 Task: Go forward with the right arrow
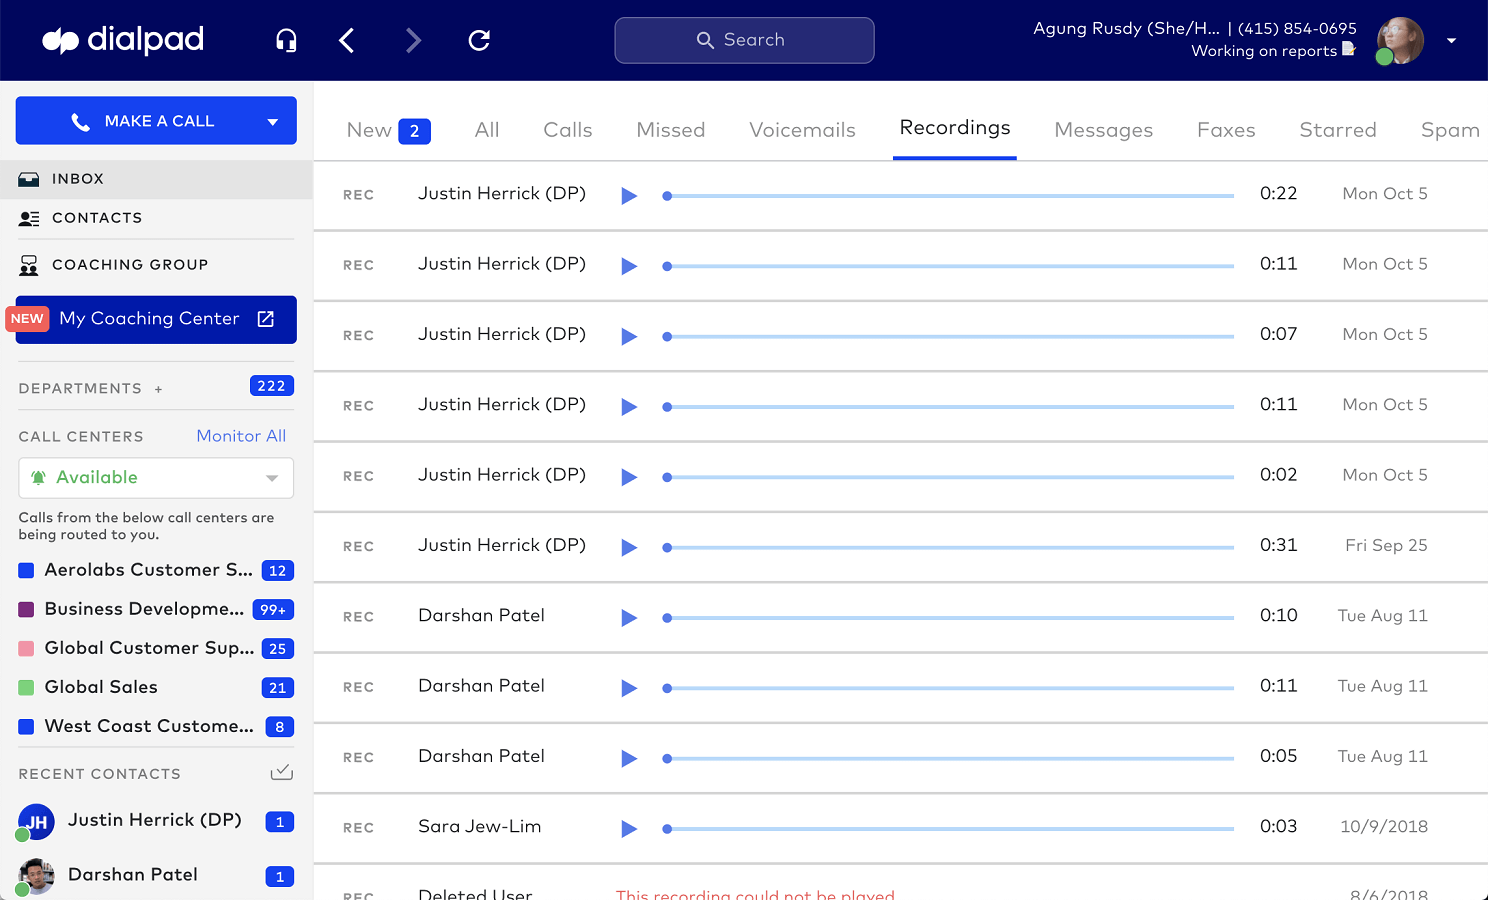pyautogui.click(x=413, y=40)
